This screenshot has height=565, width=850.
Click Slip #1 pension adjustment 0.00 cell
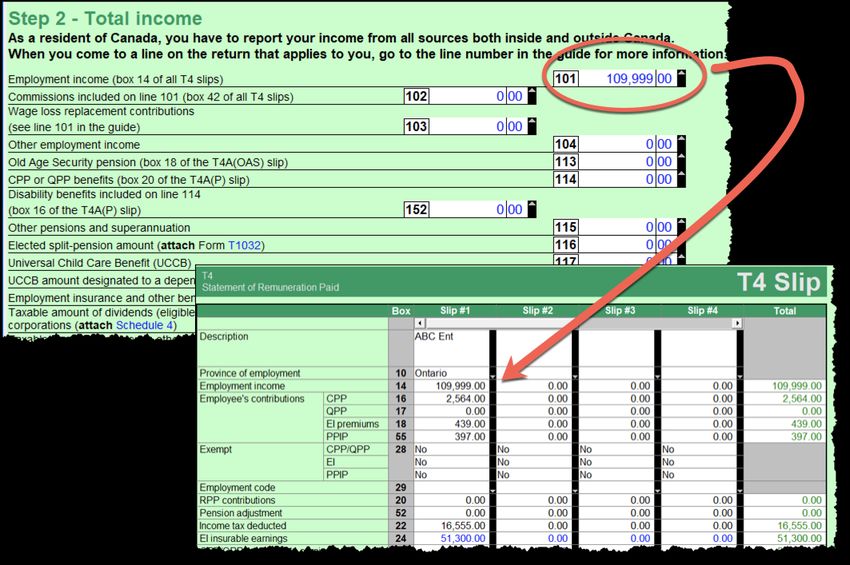[x=451, y=513]
